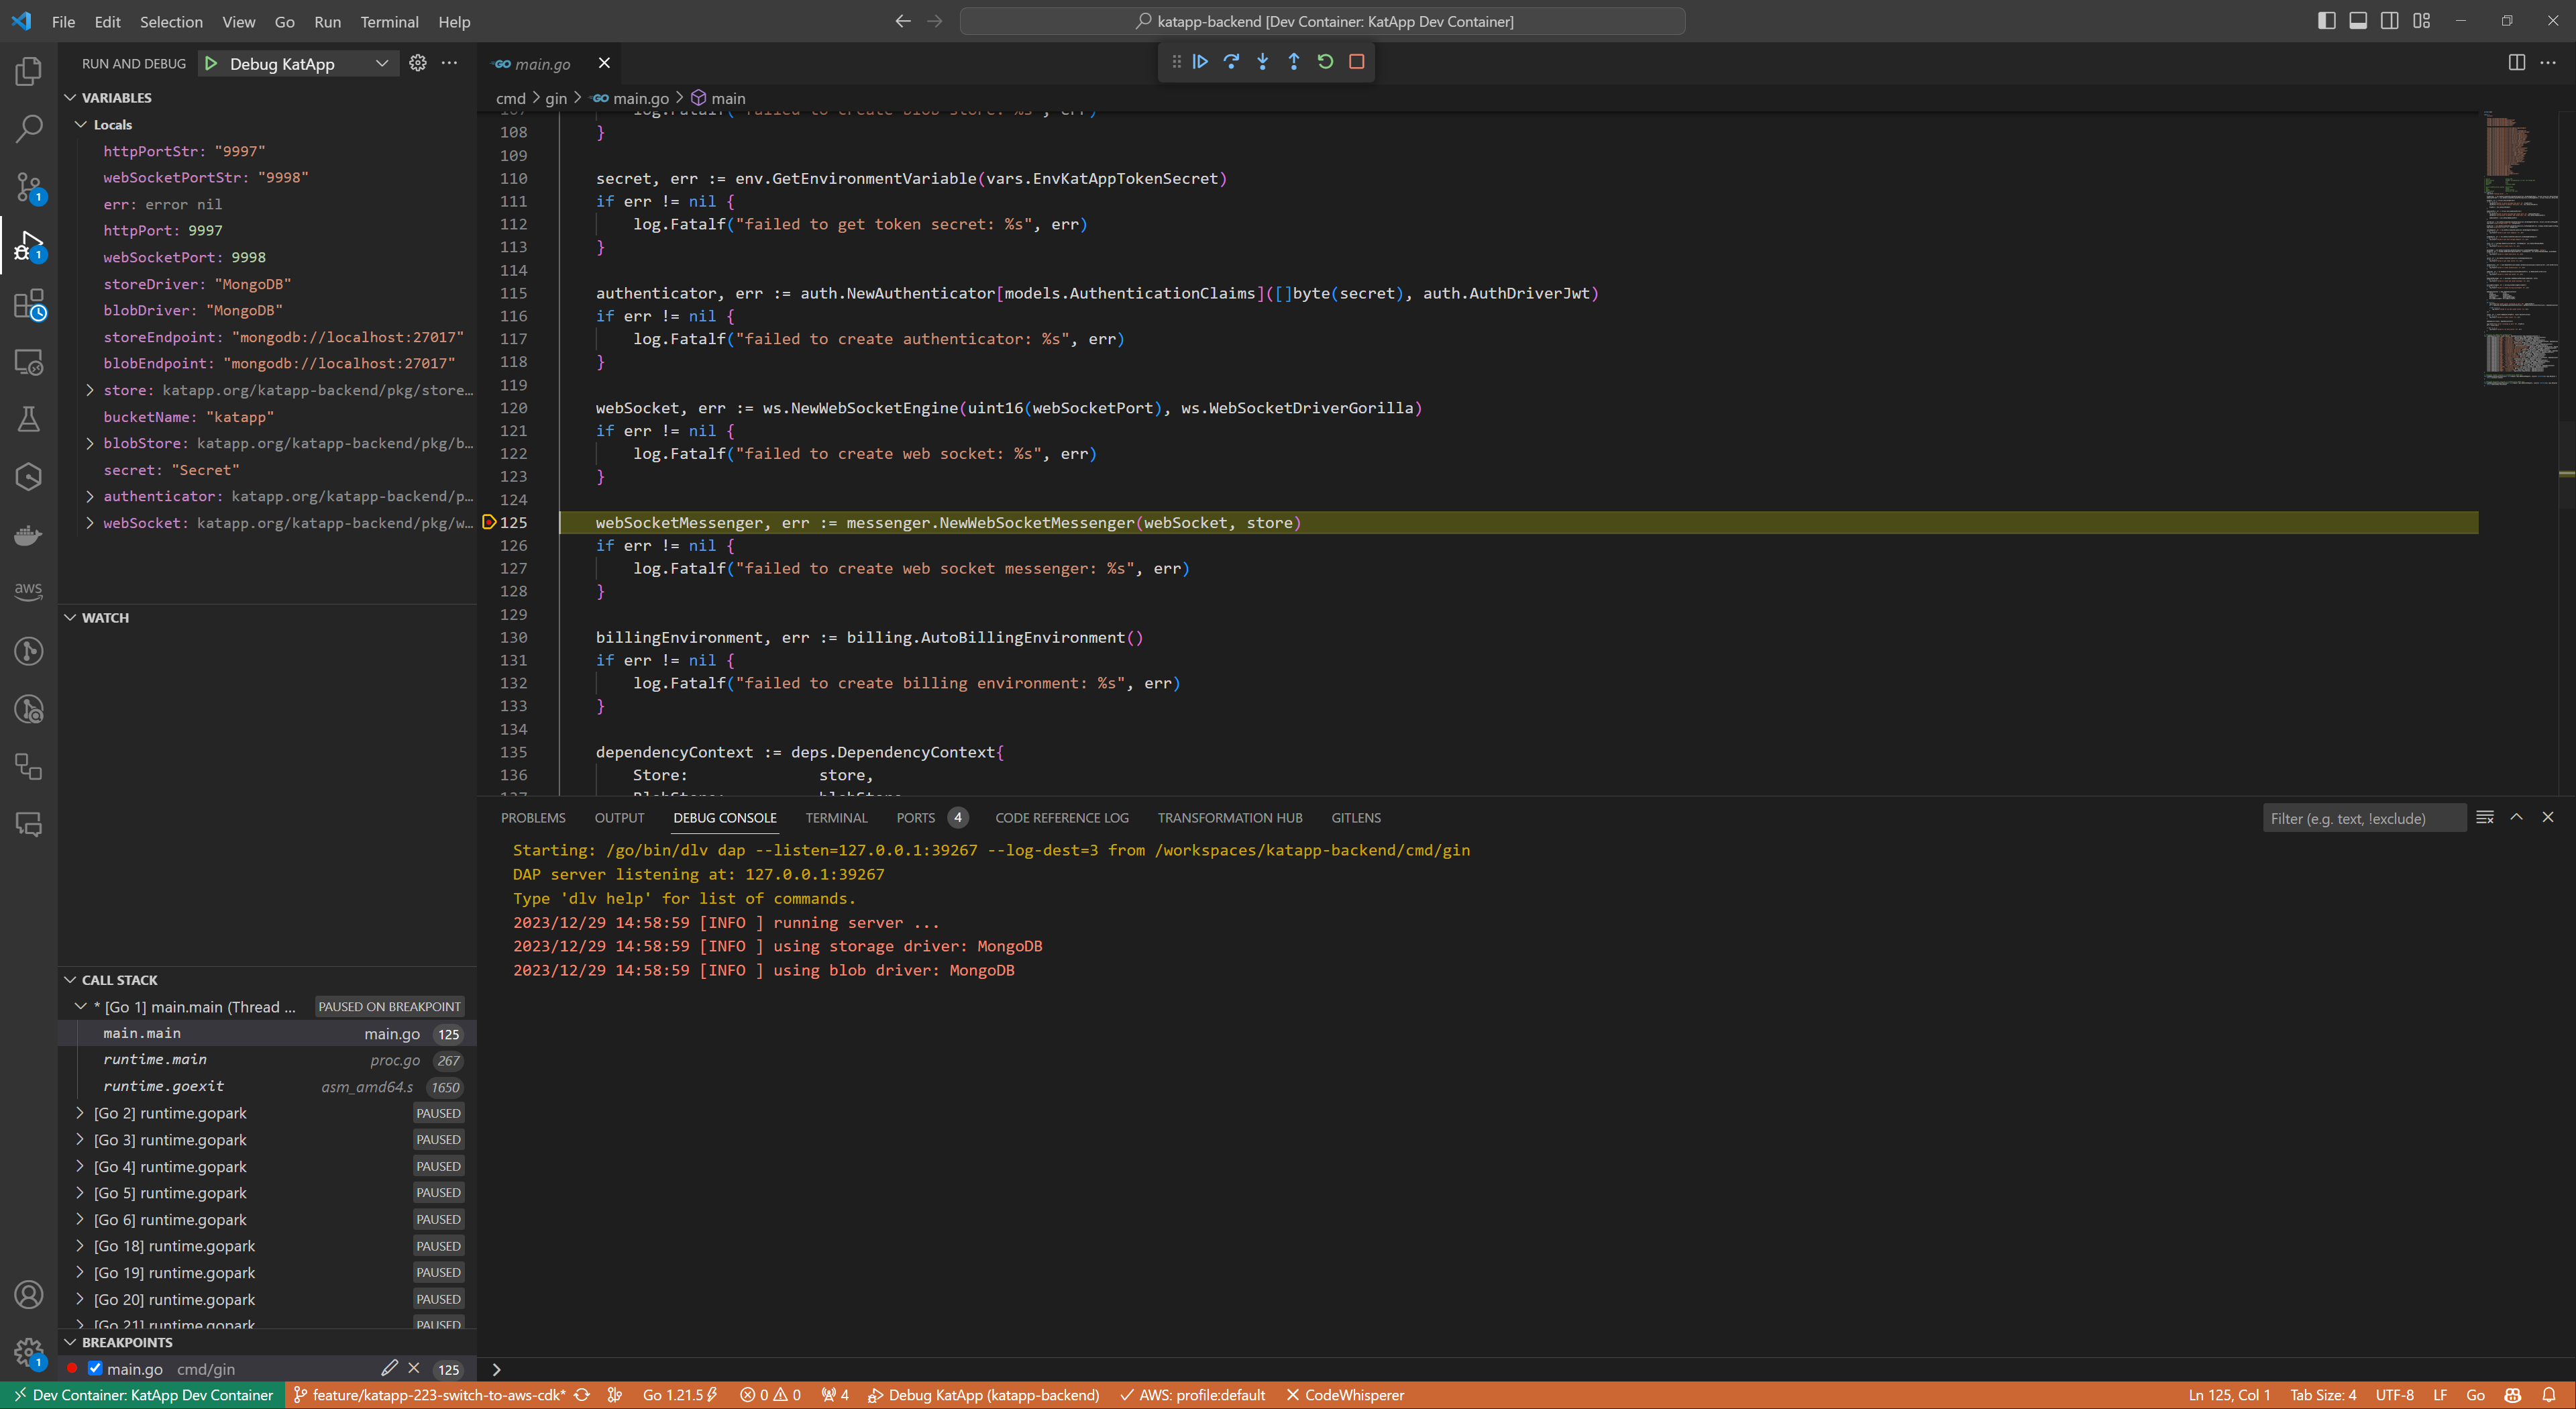Click Tab Size: 4 status item
The height and width of the screenshot is (1409, 2576).
[x=2323, y=1395]
